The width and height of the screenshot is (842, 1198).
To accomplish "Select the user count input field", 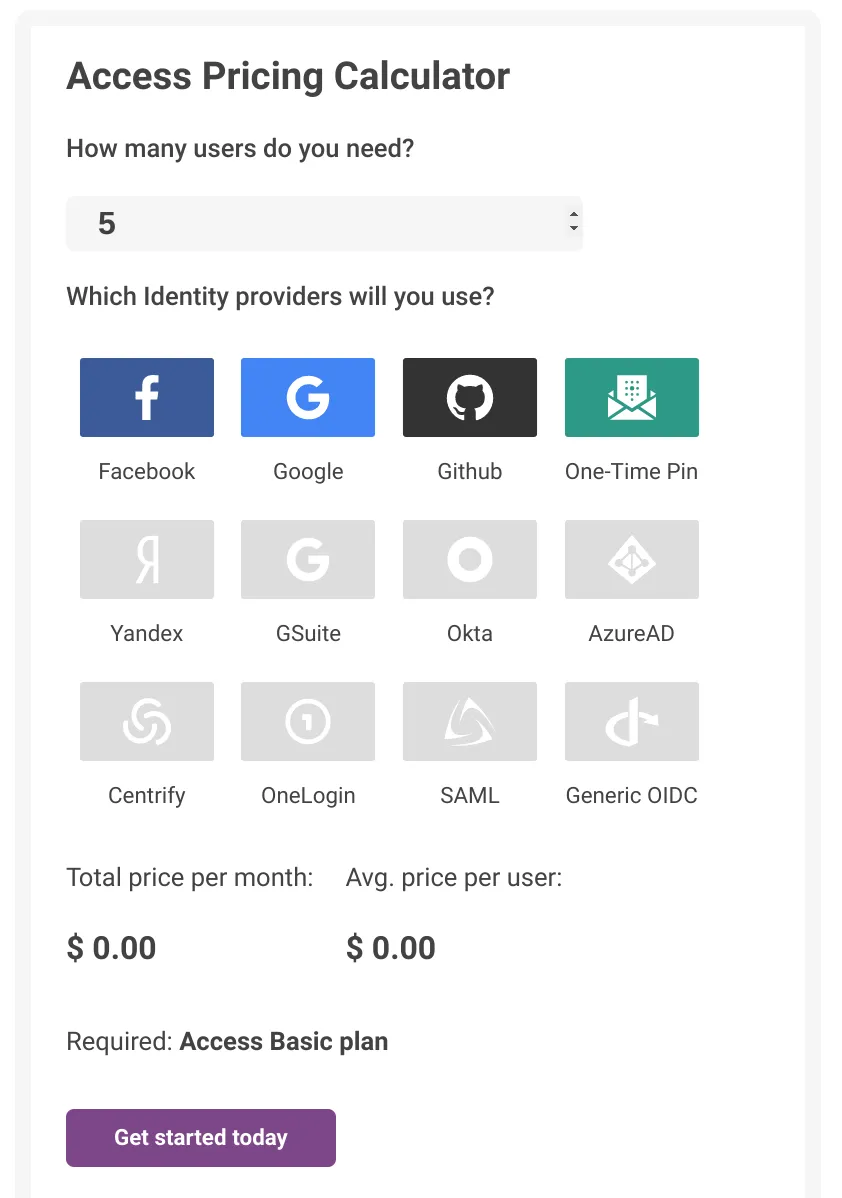I will (300, 223).
